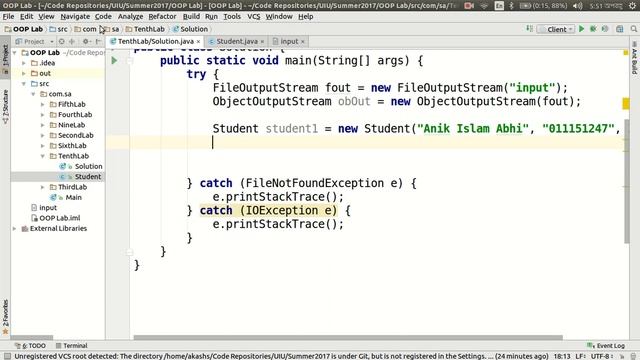The width and height of the screenshot is (640, 360).
Task: Toggle the Structure side tool window
Action: 5,107
